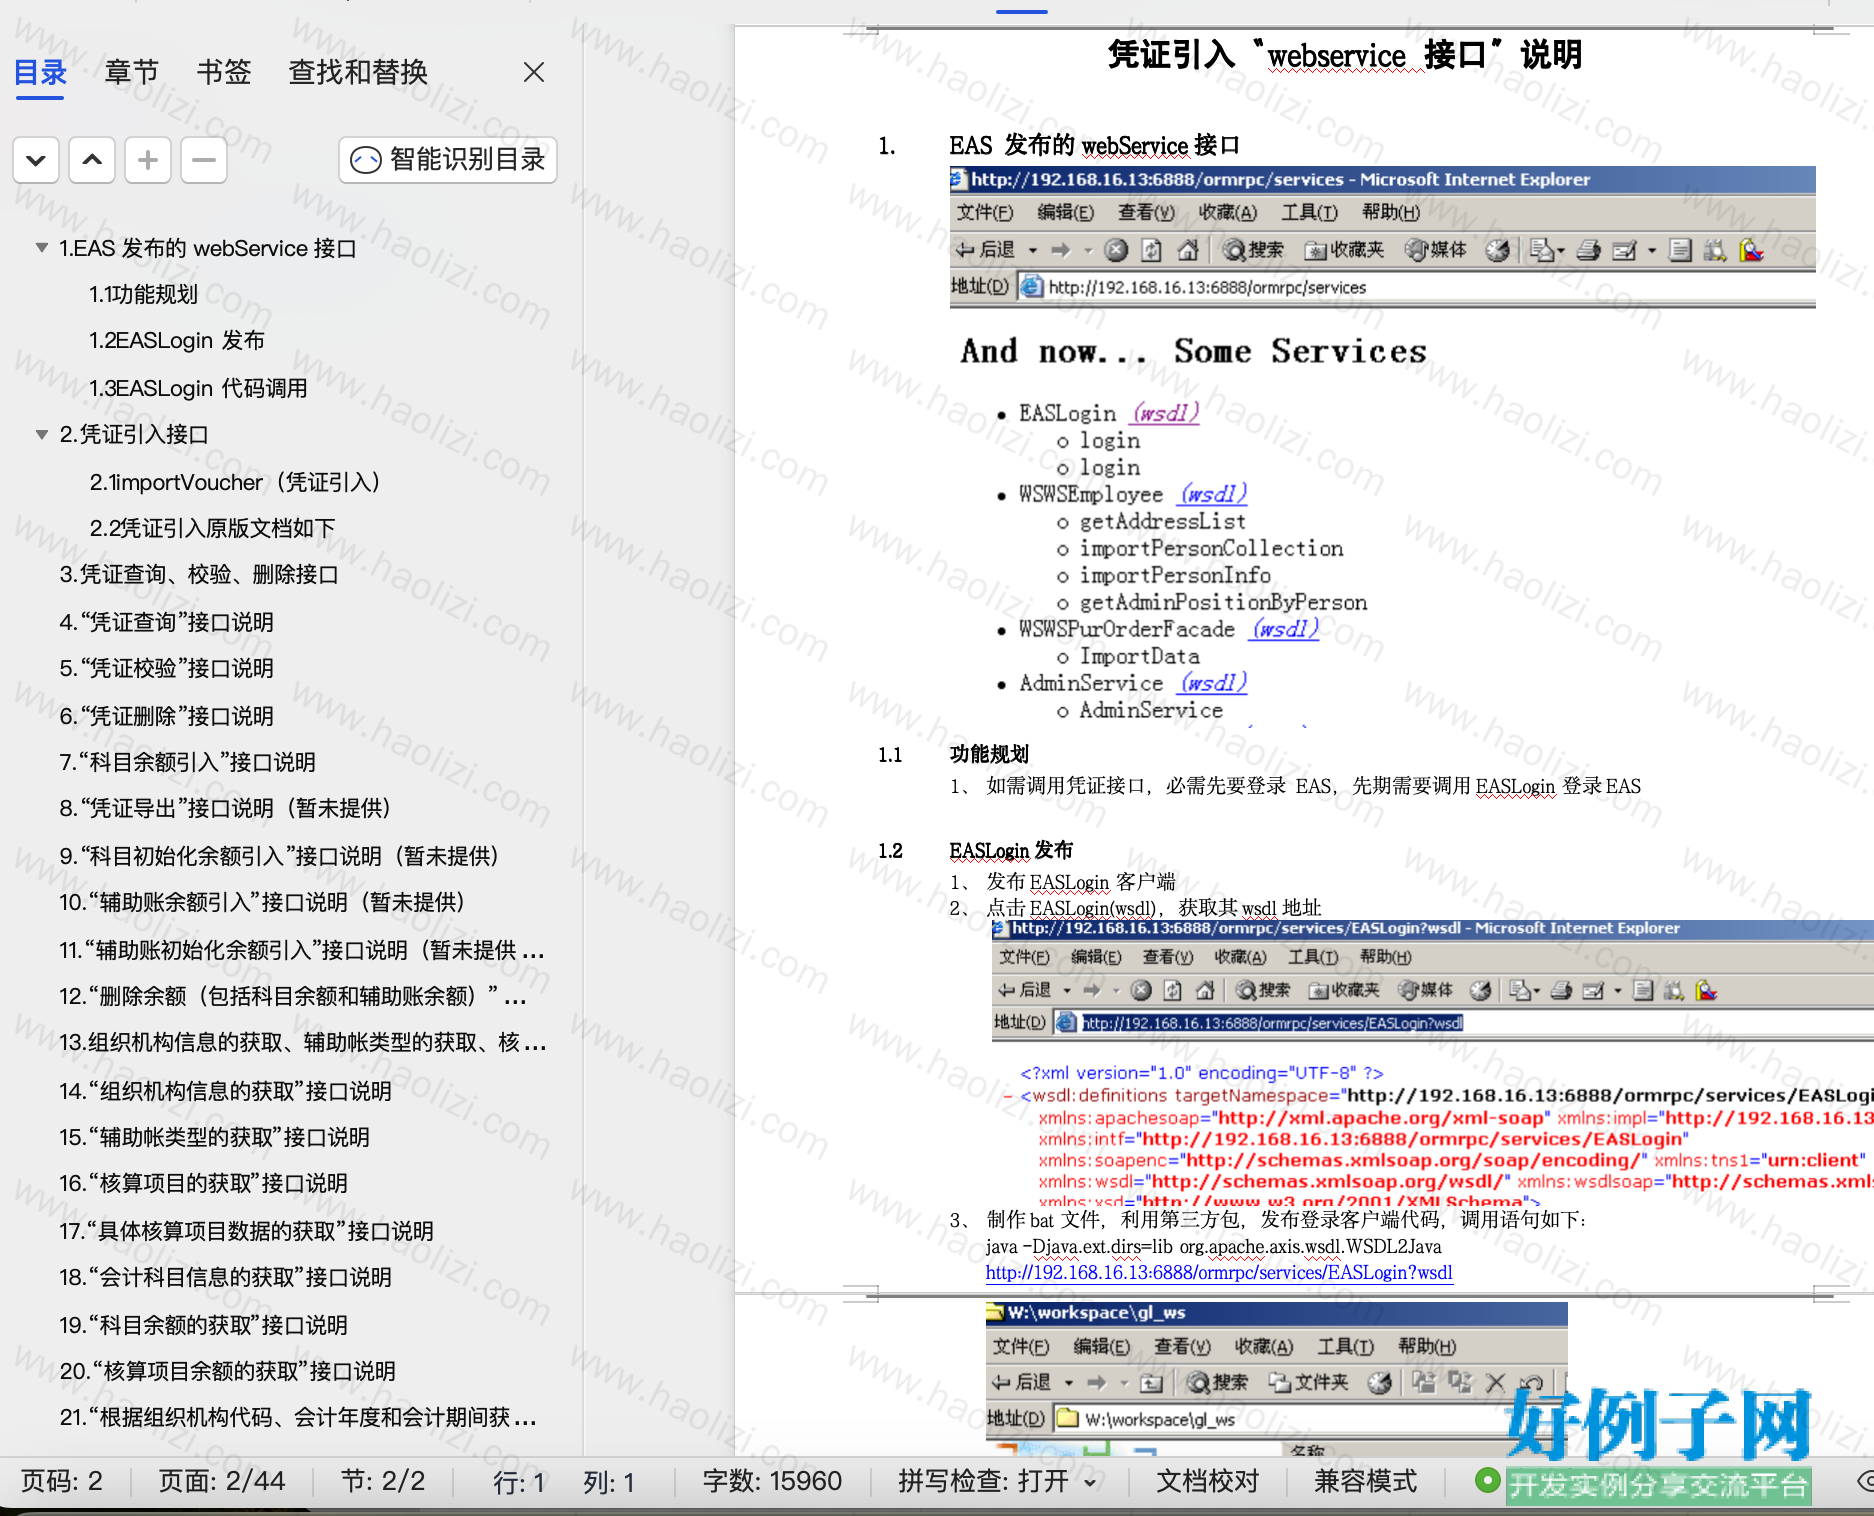The height and width of the screenshot is (1516, 1874).
Task: Collapse the 1.EAS 发布的 webService 接口 section
Action: [x=42, y=248]
